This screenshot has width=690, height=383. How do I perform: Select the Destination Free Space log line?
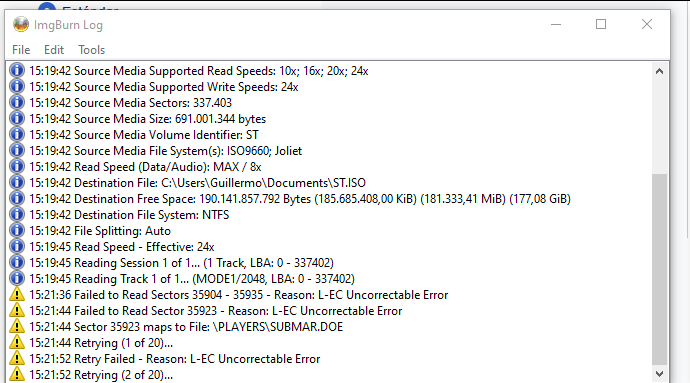pyautogui.click(x=300, y=199)
